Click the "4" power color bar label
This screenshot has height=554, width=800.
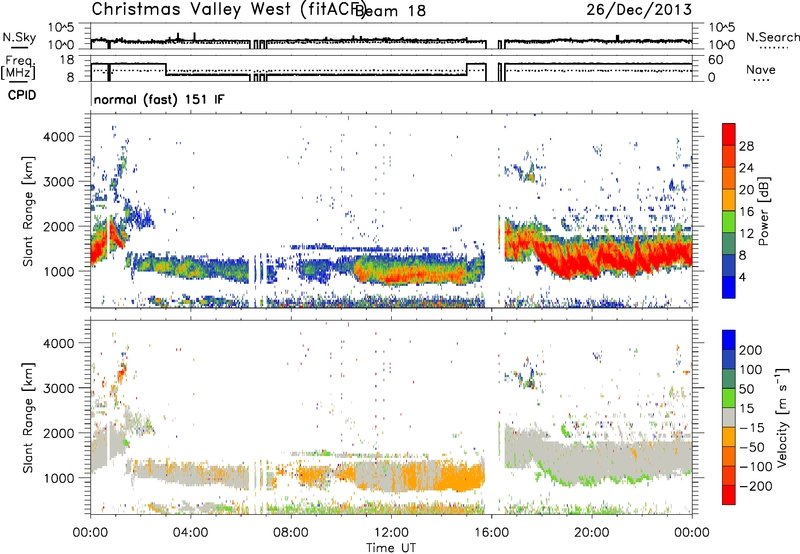742,278
